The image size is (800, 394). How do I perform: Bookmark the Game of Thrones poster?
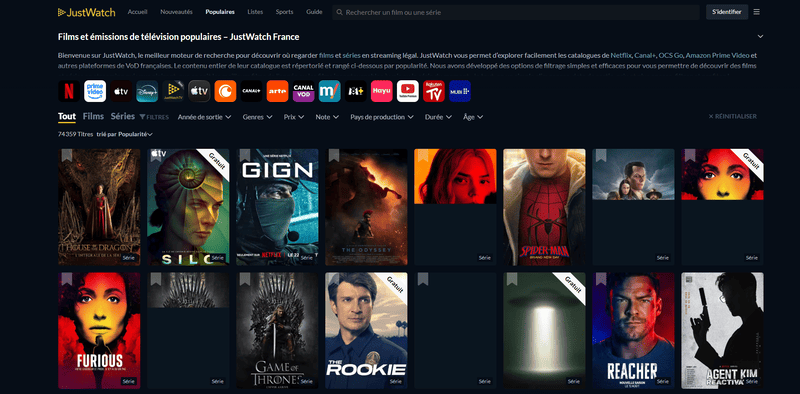click(x=244, y=279)
